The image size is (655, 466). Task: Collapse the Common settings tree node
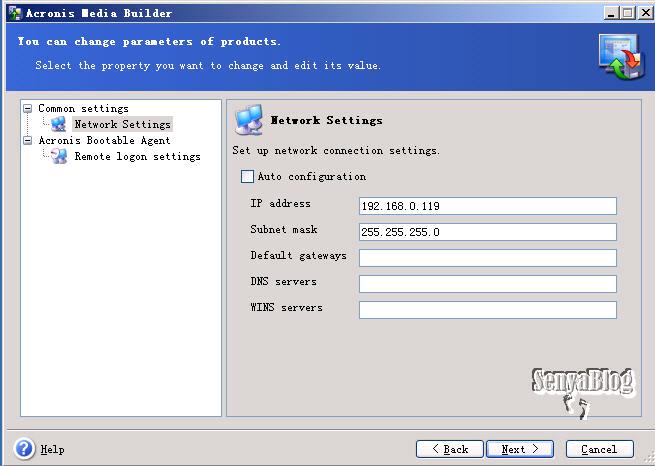(28, 109)
